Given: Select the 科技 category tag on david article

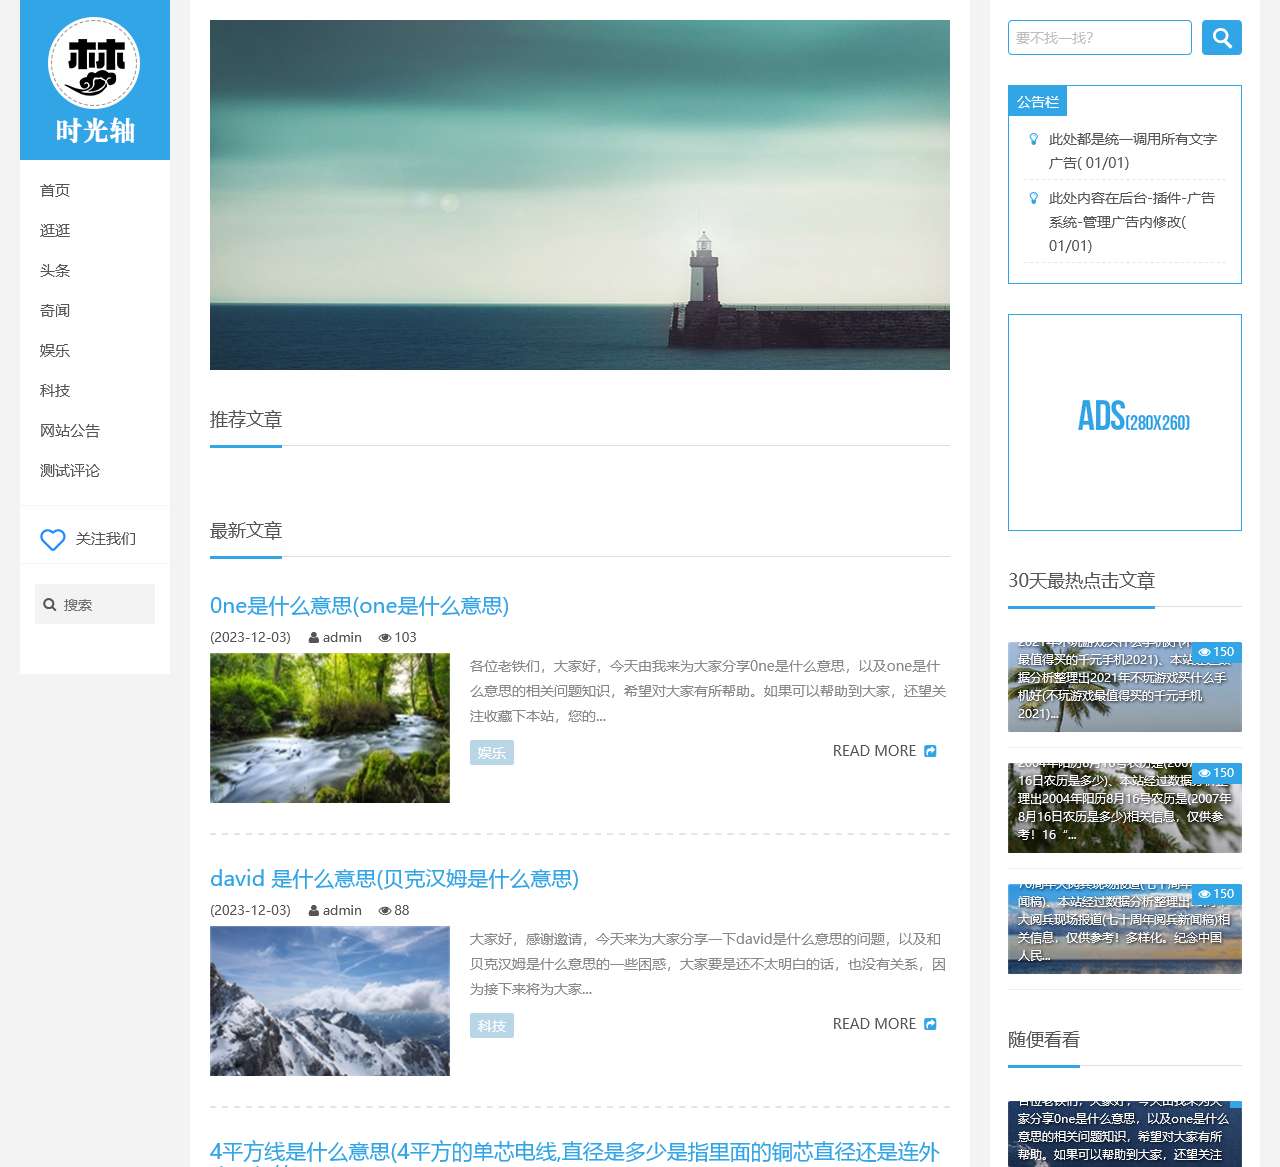Looking at the screenshot, I should click(x=491, y=1025).
